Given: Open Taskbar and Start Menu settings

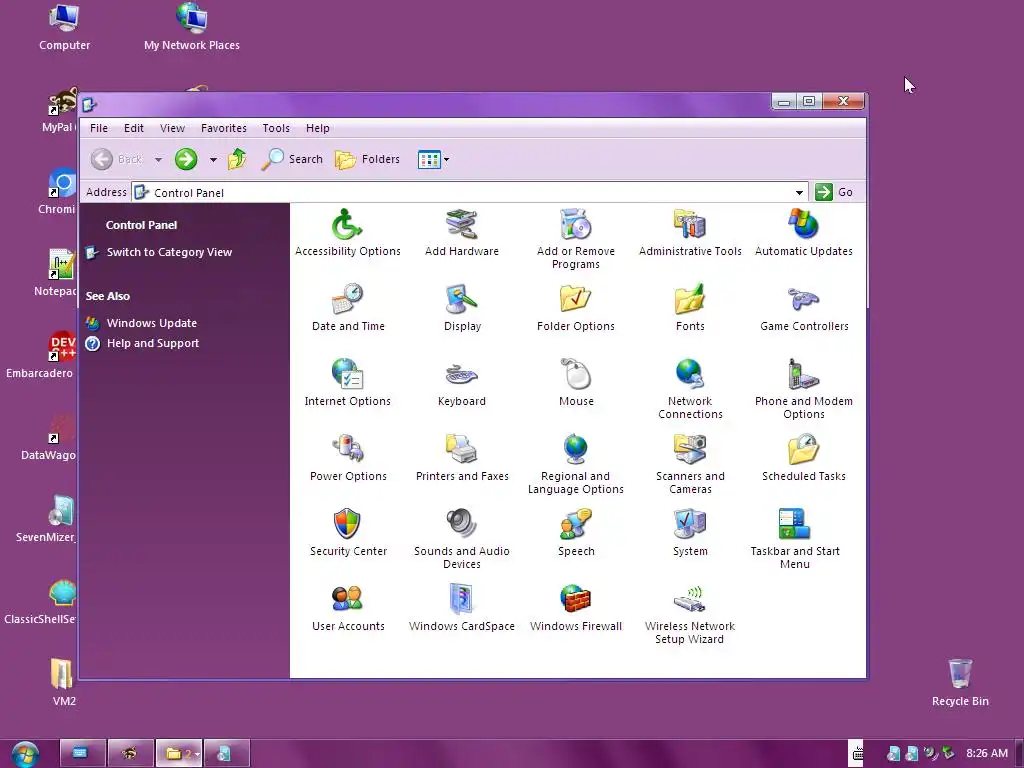Looking at the screenshot, I should (x=795, y=540).
